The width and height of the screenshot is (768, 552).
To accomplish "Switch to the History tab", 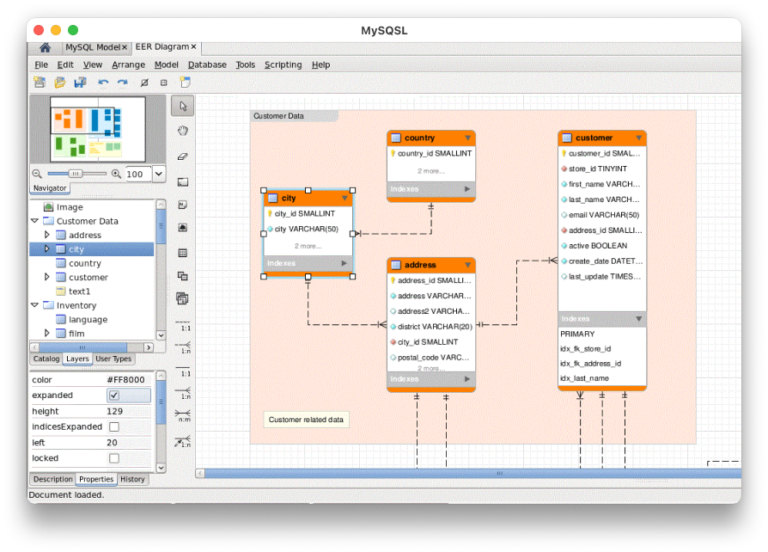I will [x=132, y=479].
